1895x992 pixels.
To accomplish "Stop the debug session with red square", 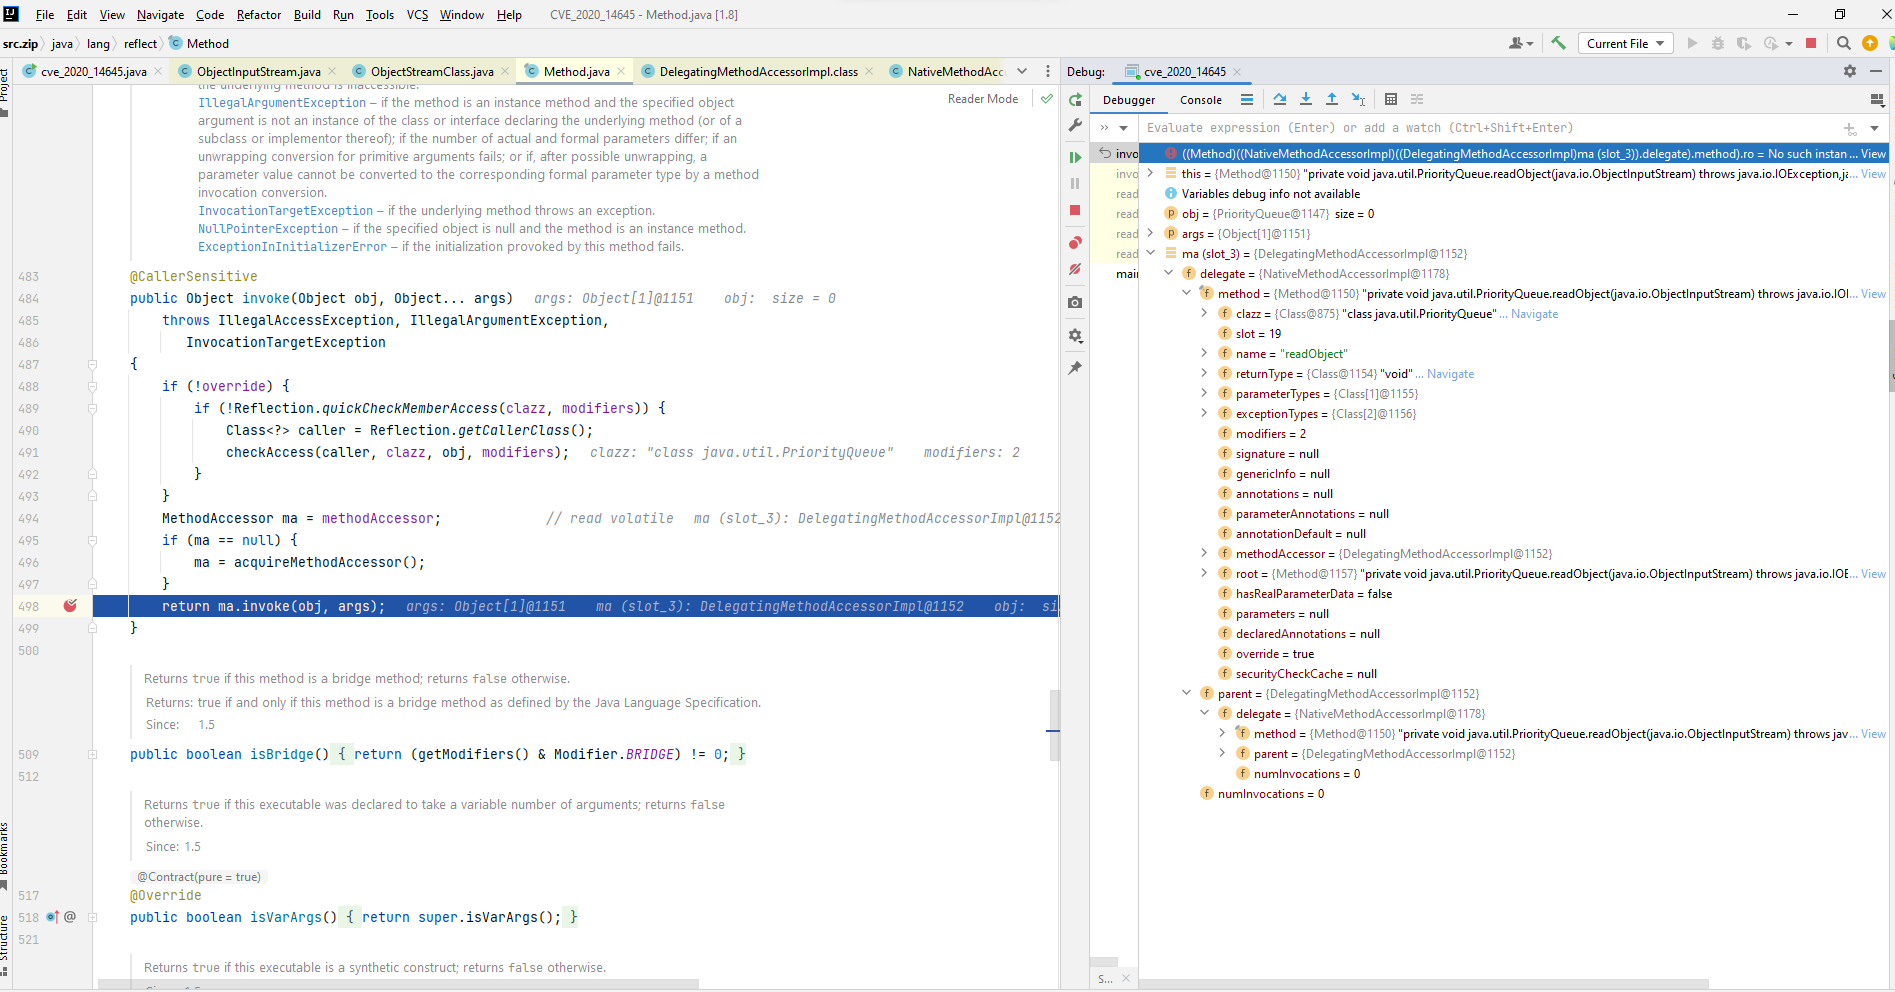I will [x=1075, y=210].
